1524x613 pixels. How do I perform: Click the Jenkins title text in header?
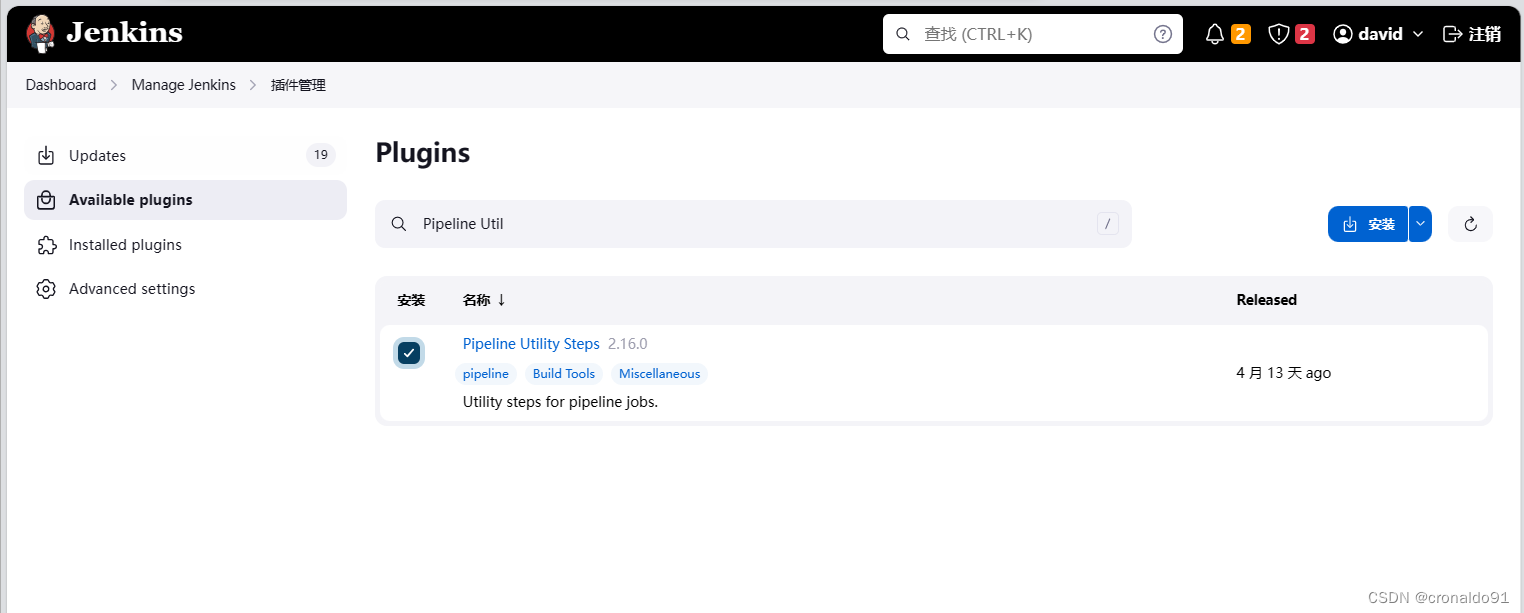pyautogui.click(x=124, y=33)
